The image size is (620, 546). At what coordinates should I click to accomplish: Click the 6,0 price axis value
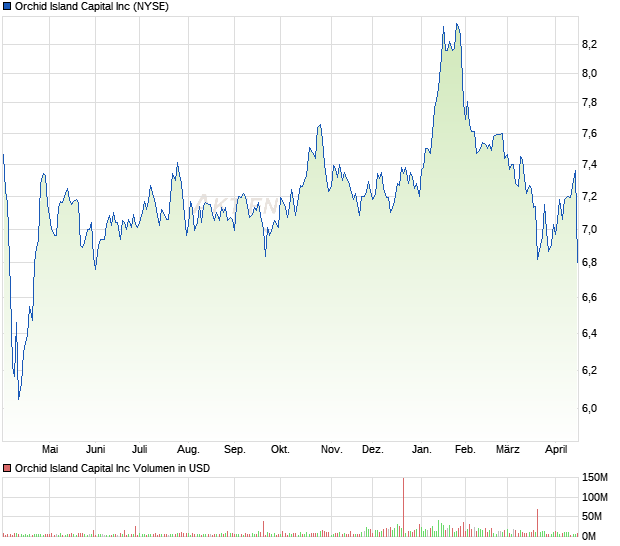point(589,408)
